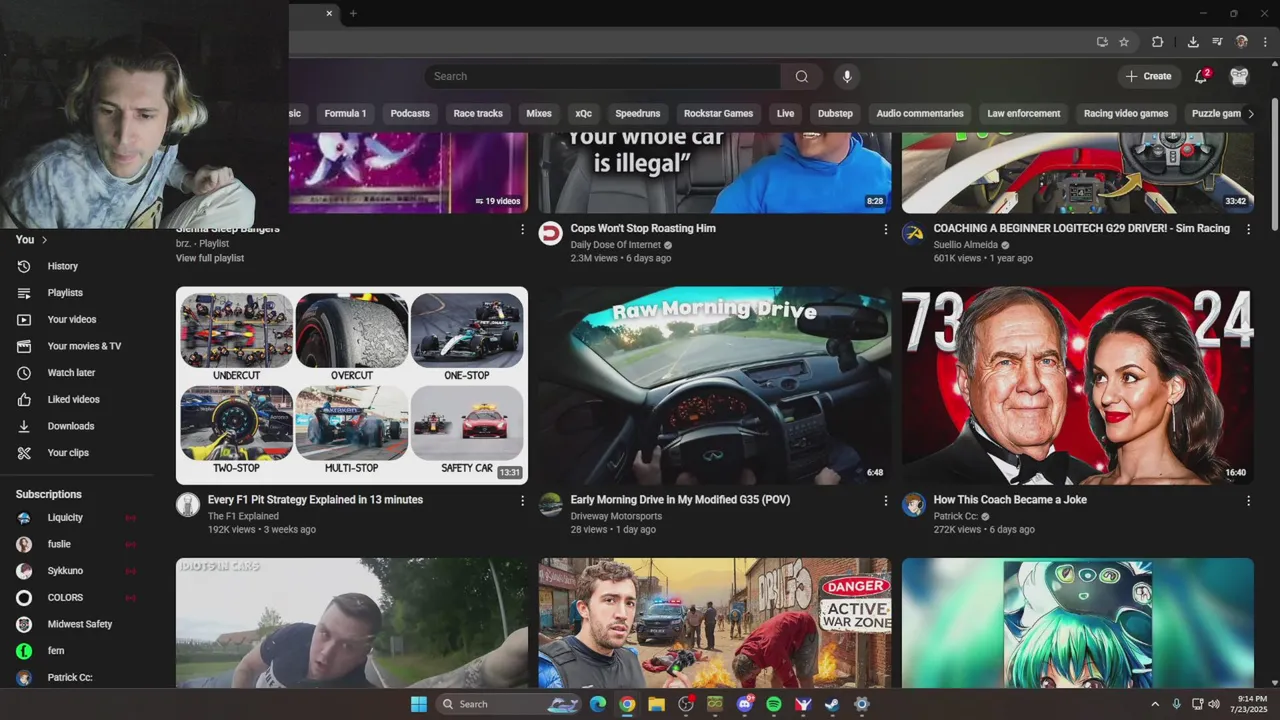Select the Live chip
The image size is (1280, 720).
pos(786,113)
